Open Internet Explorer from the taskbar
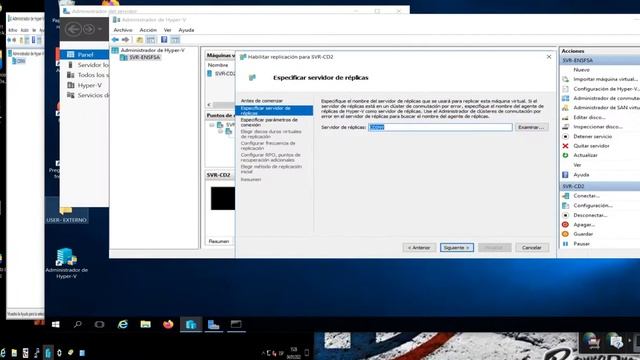The width and height of the screenshot is (640, 360). [122, 324]
